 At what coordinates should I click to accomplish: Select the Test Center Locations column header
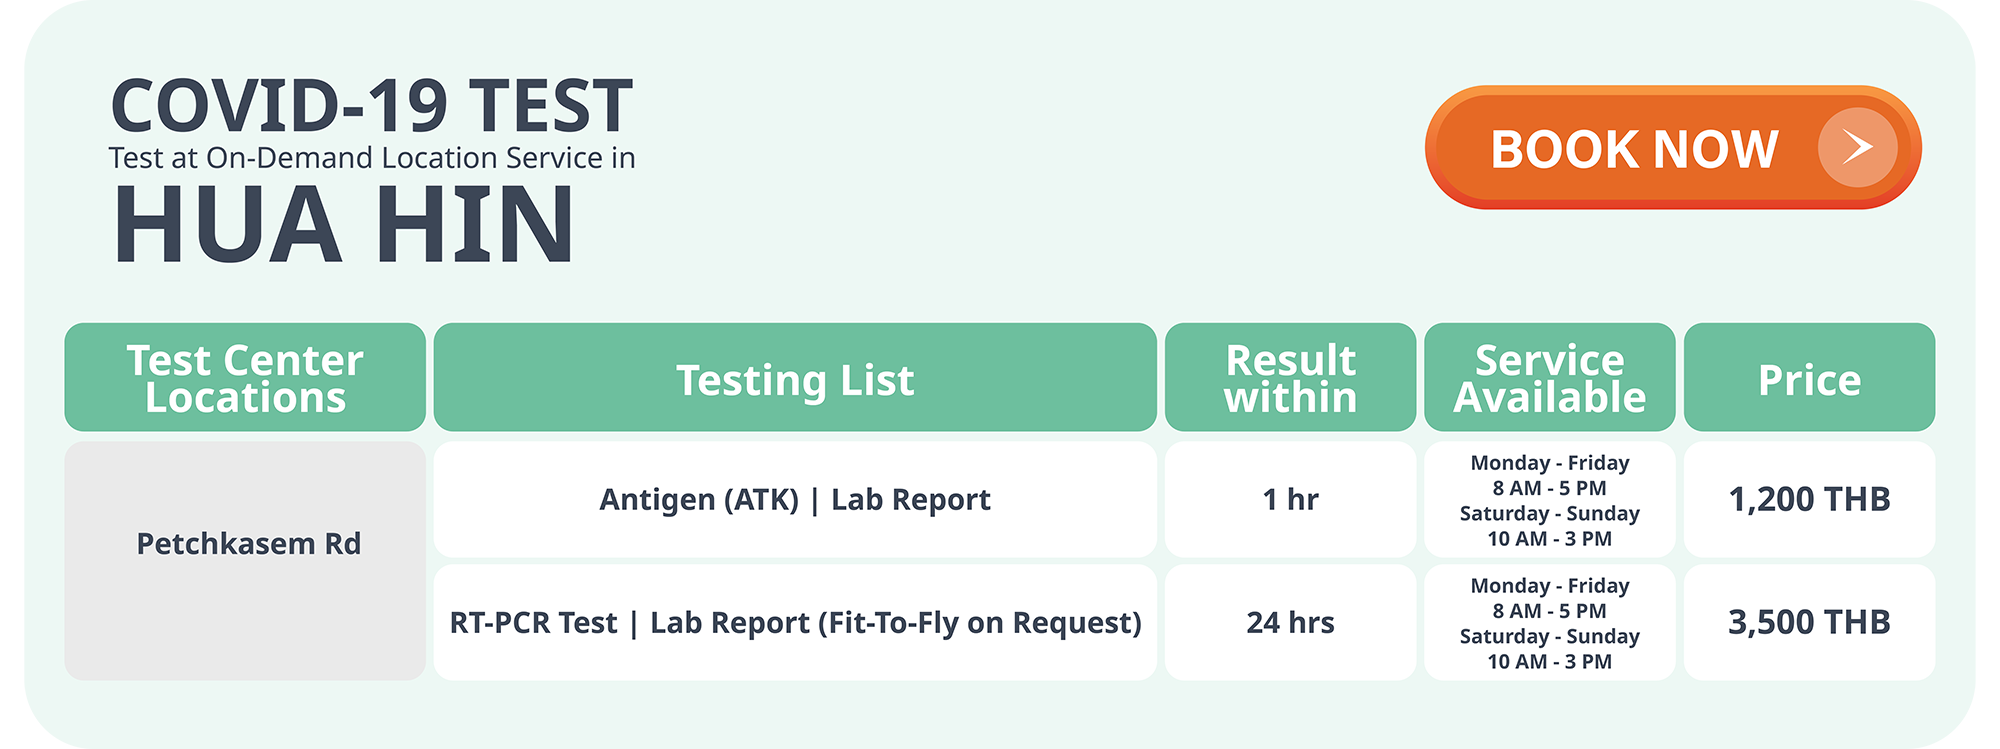245,378
